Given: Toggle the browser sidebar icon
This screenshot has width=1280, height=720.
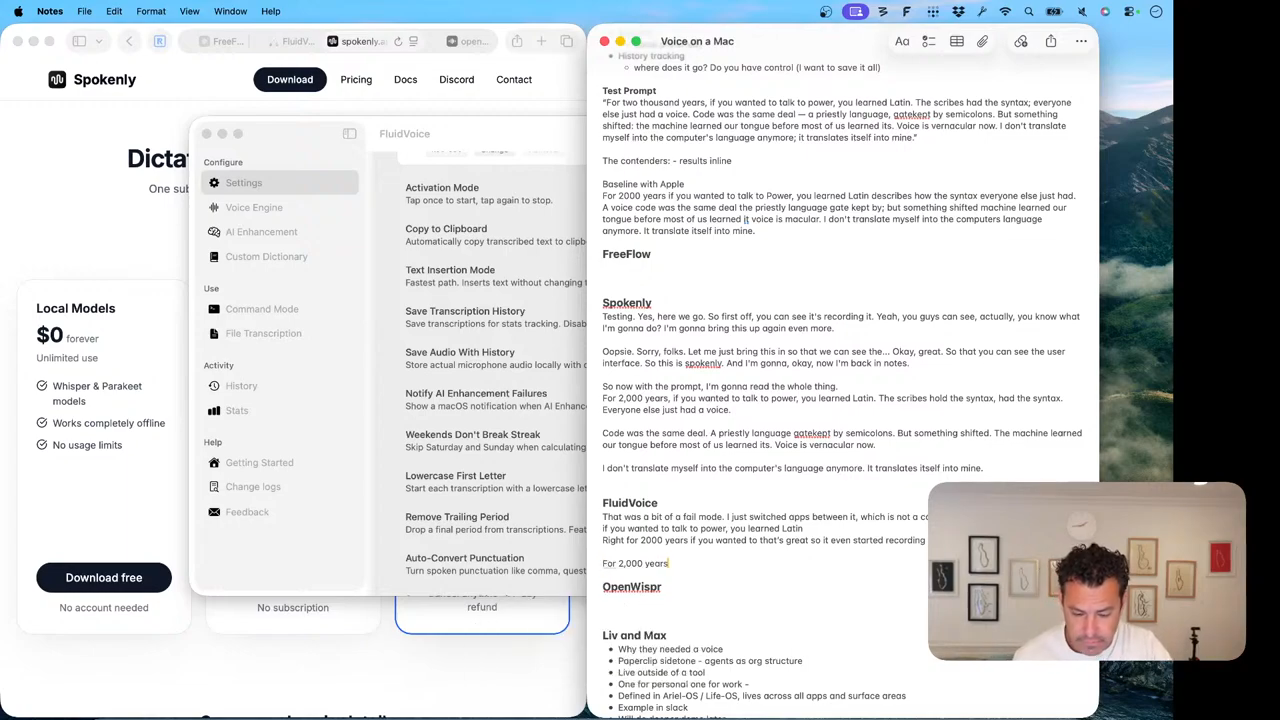Looking at the screenshot, I should click(x=79, y=41).
